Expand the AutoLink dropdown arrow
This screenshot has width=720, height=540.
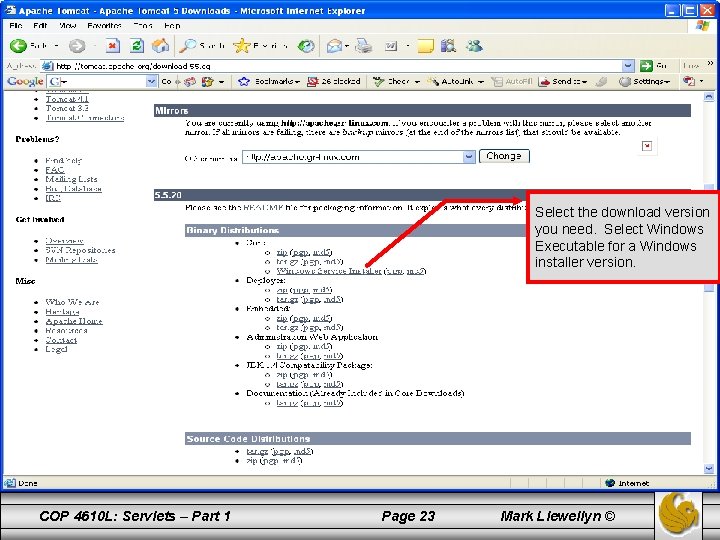(481, 82)
